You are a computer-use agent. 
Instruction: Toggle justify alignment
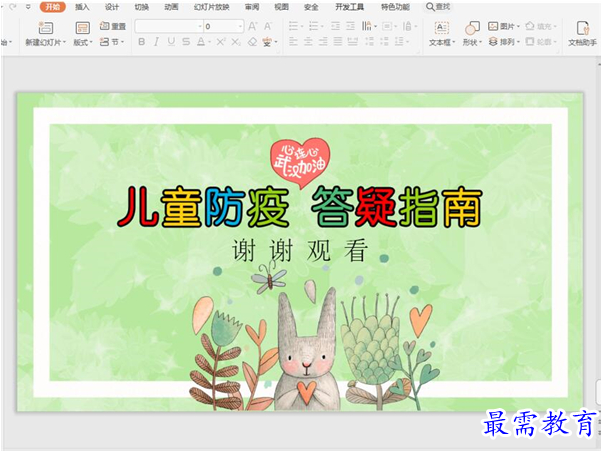tap(338, 42)
